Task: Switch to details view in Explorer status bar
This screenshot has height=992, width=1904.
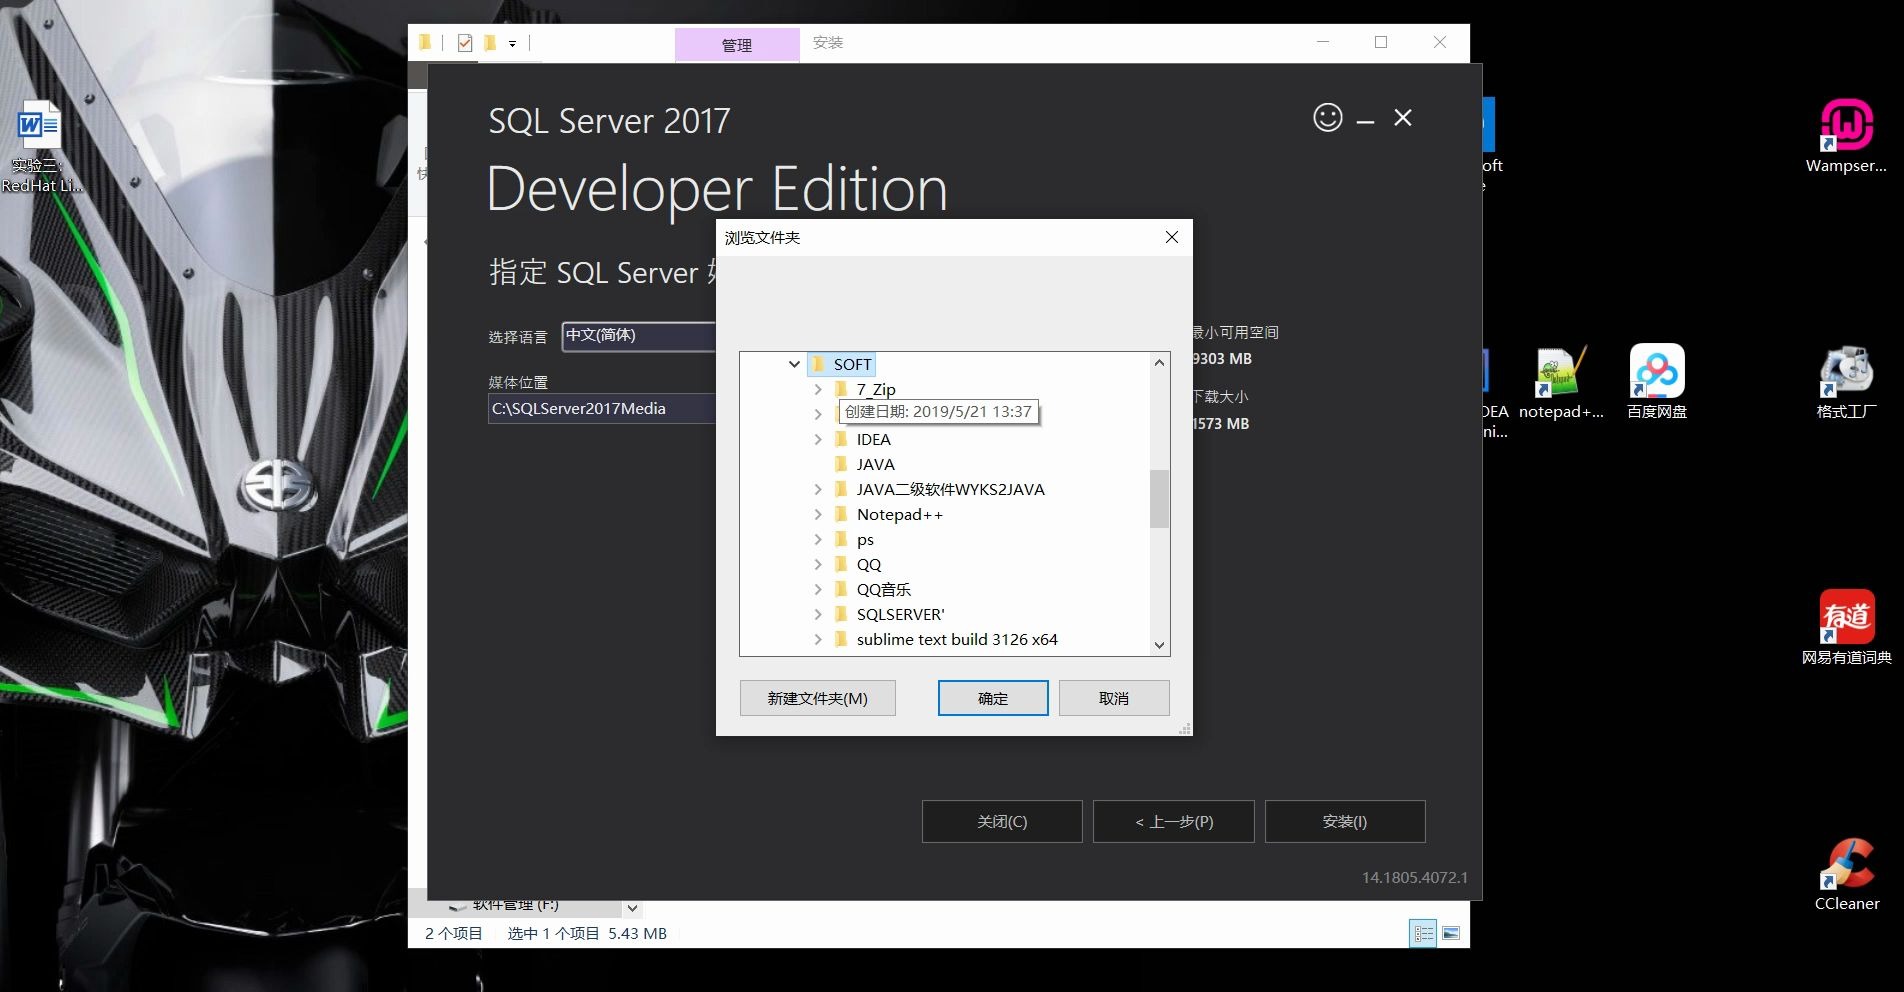Action: (x=1423, y=933)
